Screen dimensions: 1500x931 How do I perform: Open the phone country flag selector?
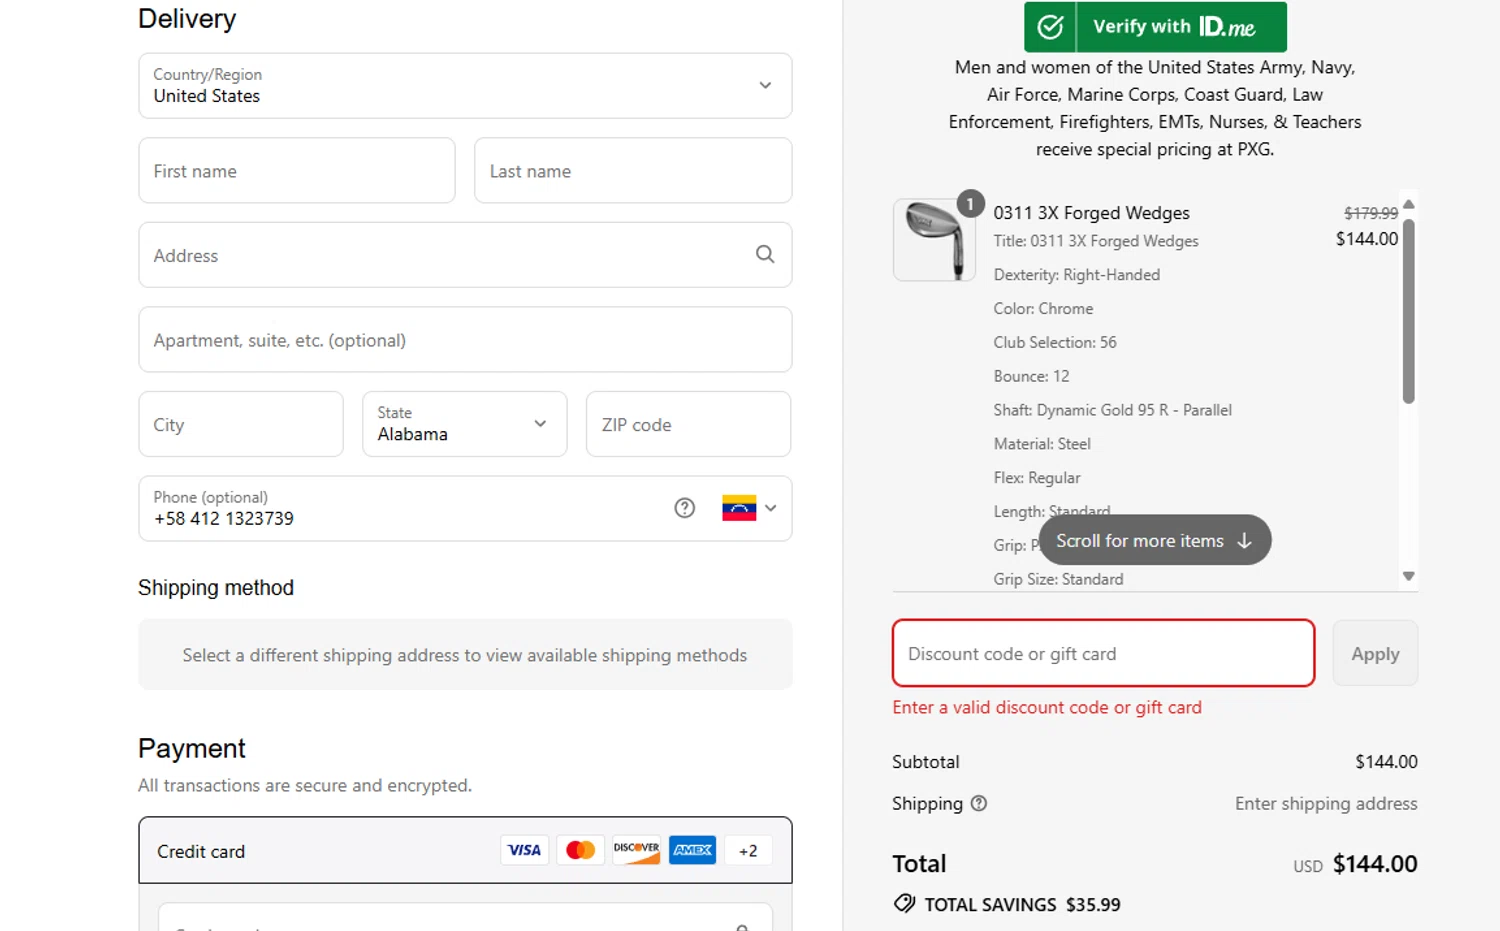tap(749, 508)
